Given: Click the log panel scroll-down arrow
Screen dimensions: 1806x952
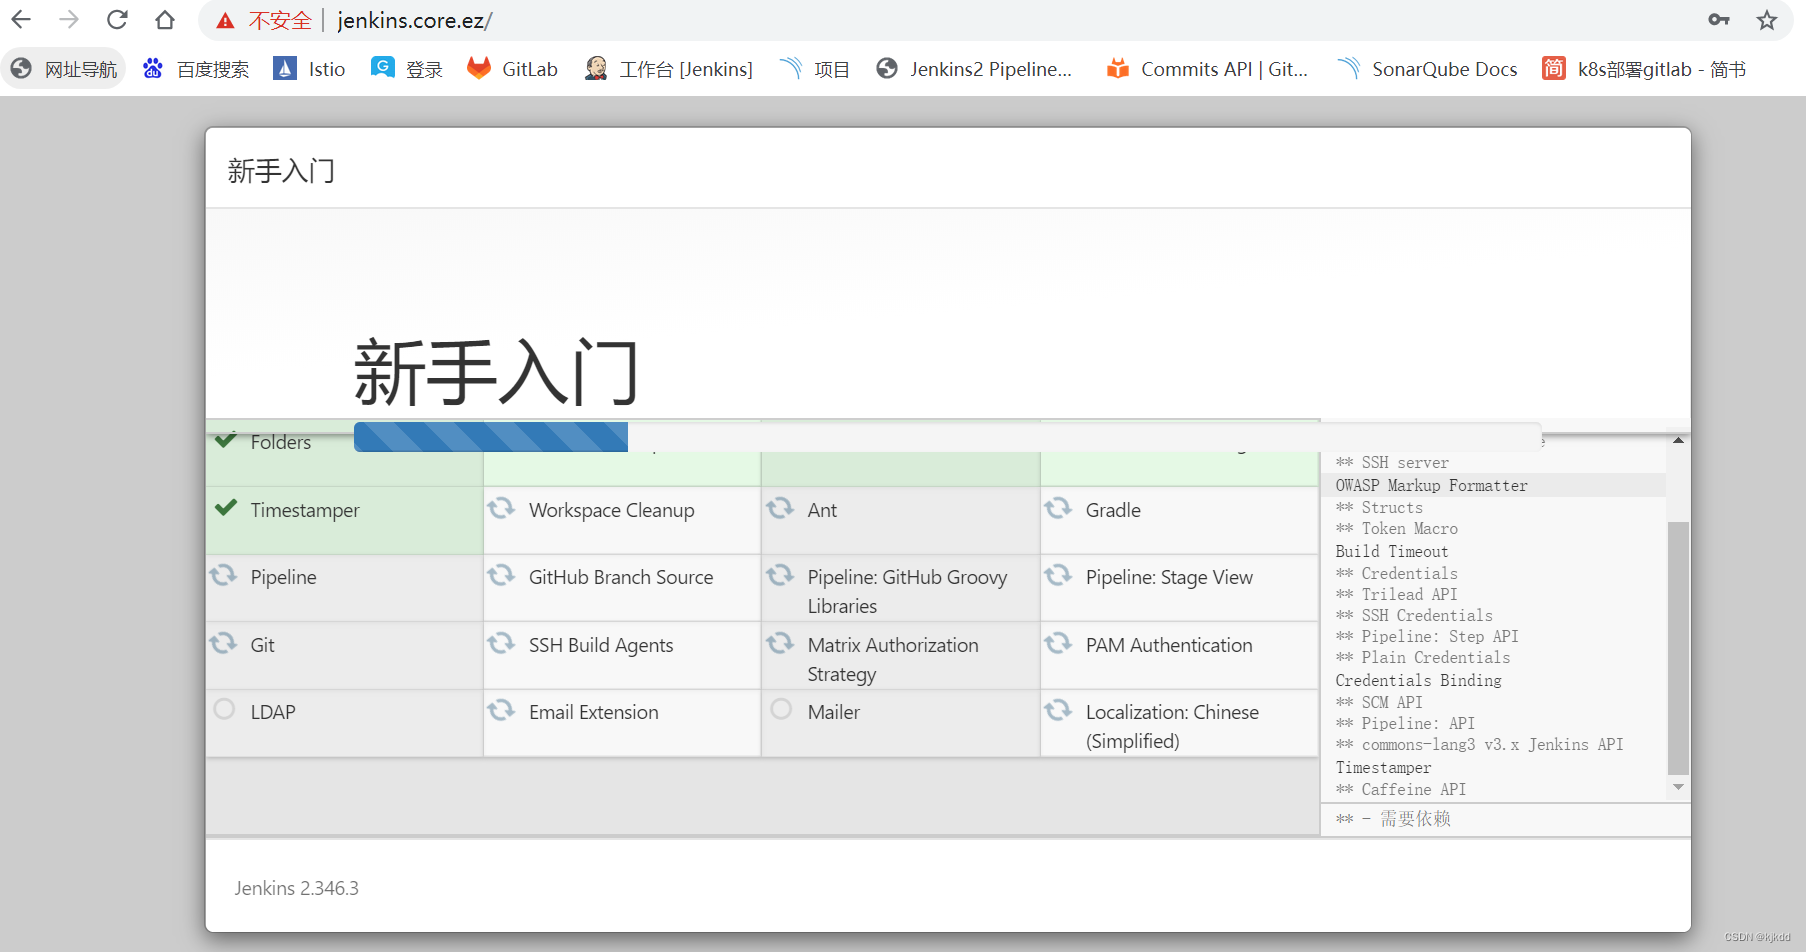Looking at the screenshot, I should click(x=1678, y=788).
